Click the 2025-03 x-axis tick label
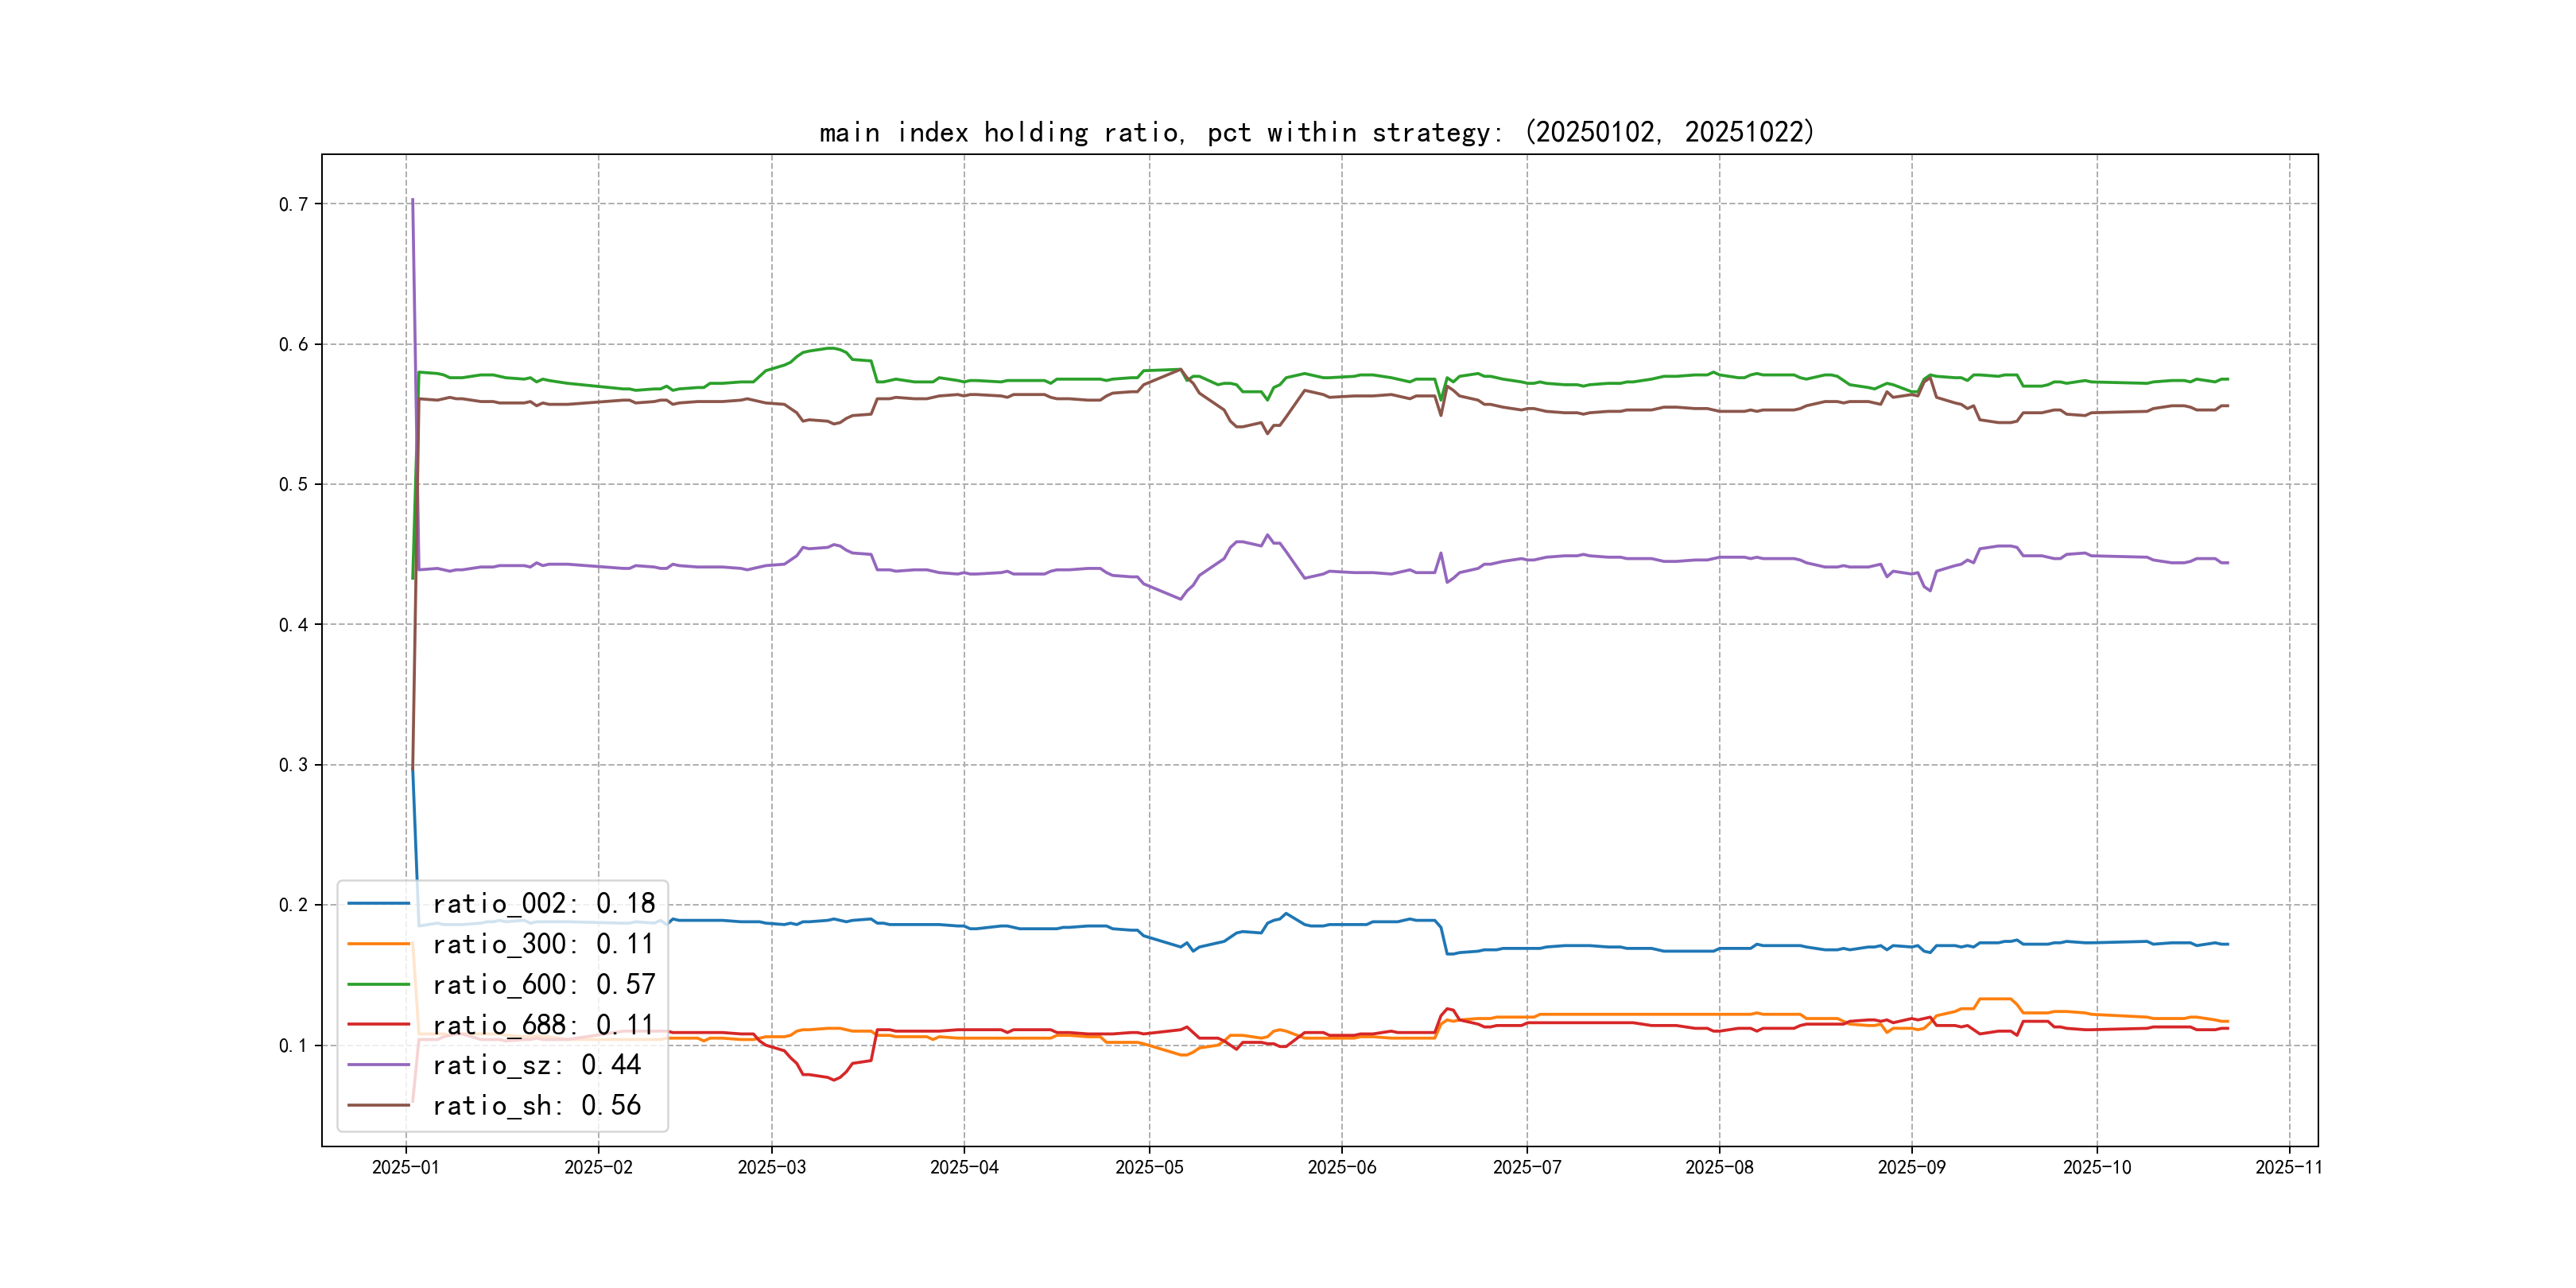Image resolution: width=2576 pixels, height=1288 pixels. [x=771, y=1167]
